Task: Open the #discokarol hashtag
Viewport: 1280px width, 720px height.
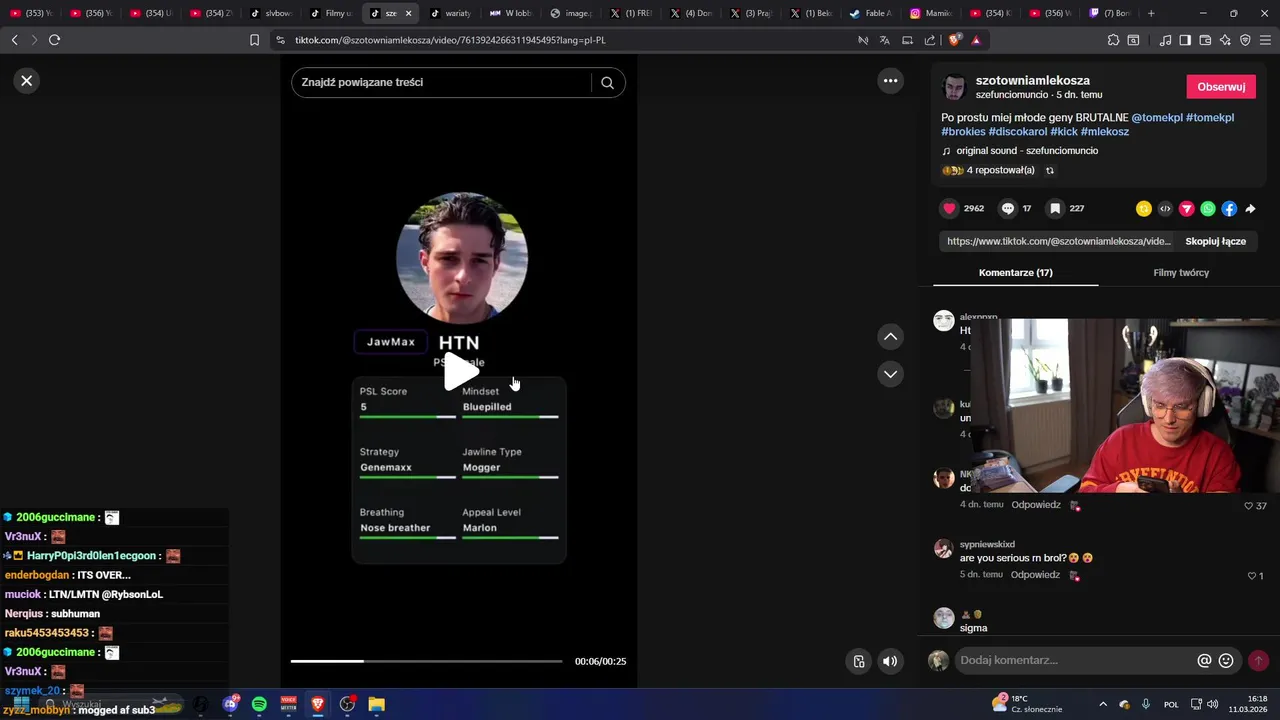Action: click(x=1018, y=132)
